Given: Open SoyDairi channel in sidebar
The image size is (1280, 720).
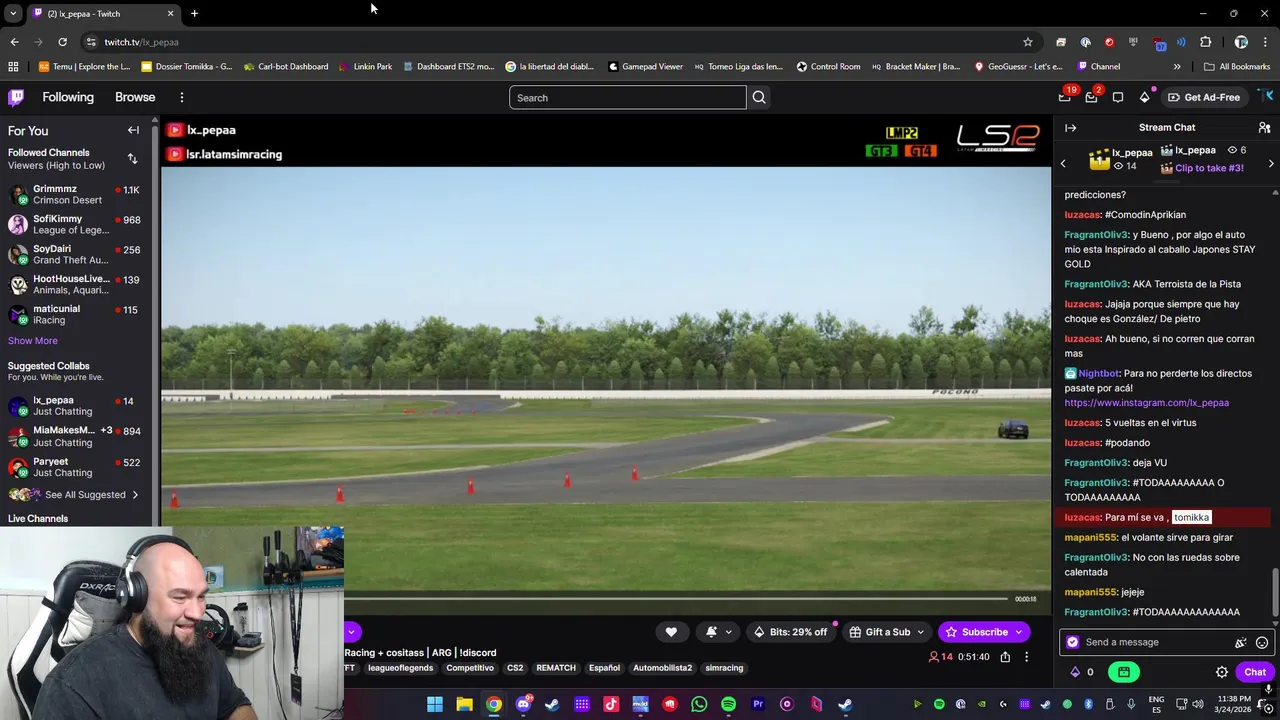Looking at the screenshot, I should coord(75,254).
